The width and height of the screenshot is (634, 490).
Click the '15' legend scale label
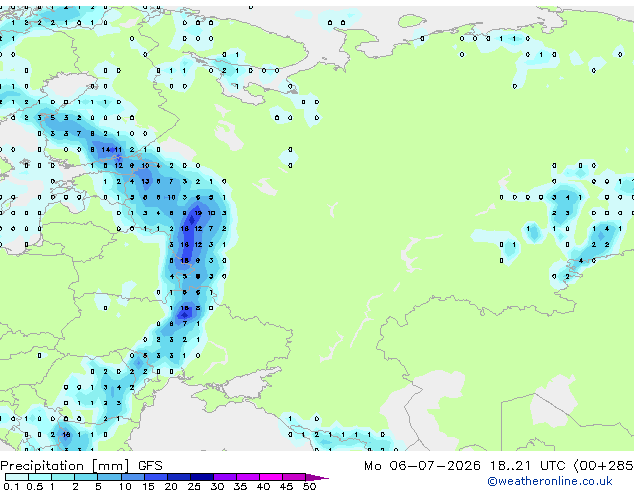click(148, 486)
